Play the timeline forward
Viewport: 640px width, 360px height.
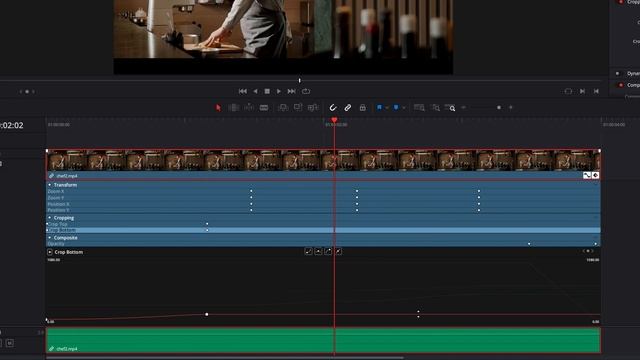click(x=279, y=91)
